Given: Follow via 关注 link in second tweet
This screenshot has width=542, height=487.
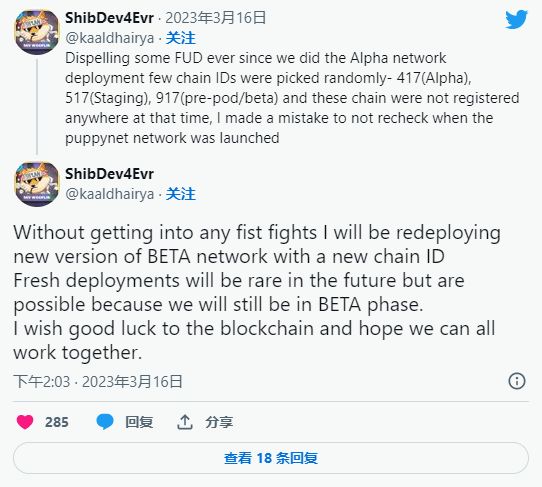Looking at the screenshot, I should pyautogui.click(x=180, y=194).
